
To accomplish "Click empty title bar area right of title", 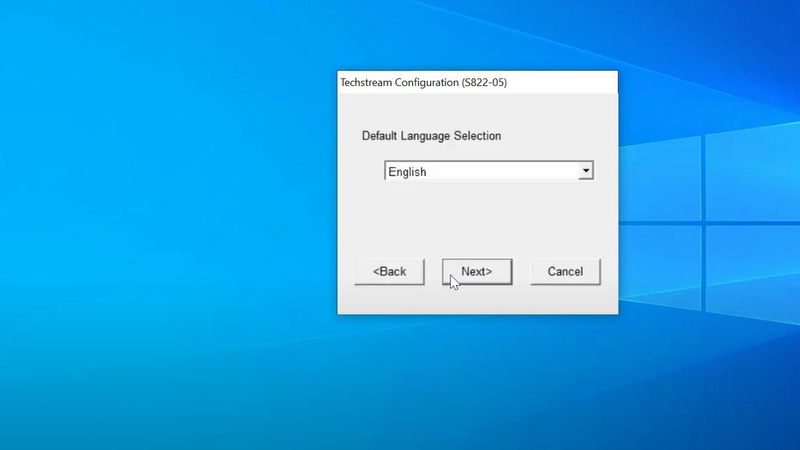I will click(x=565, y=83).
